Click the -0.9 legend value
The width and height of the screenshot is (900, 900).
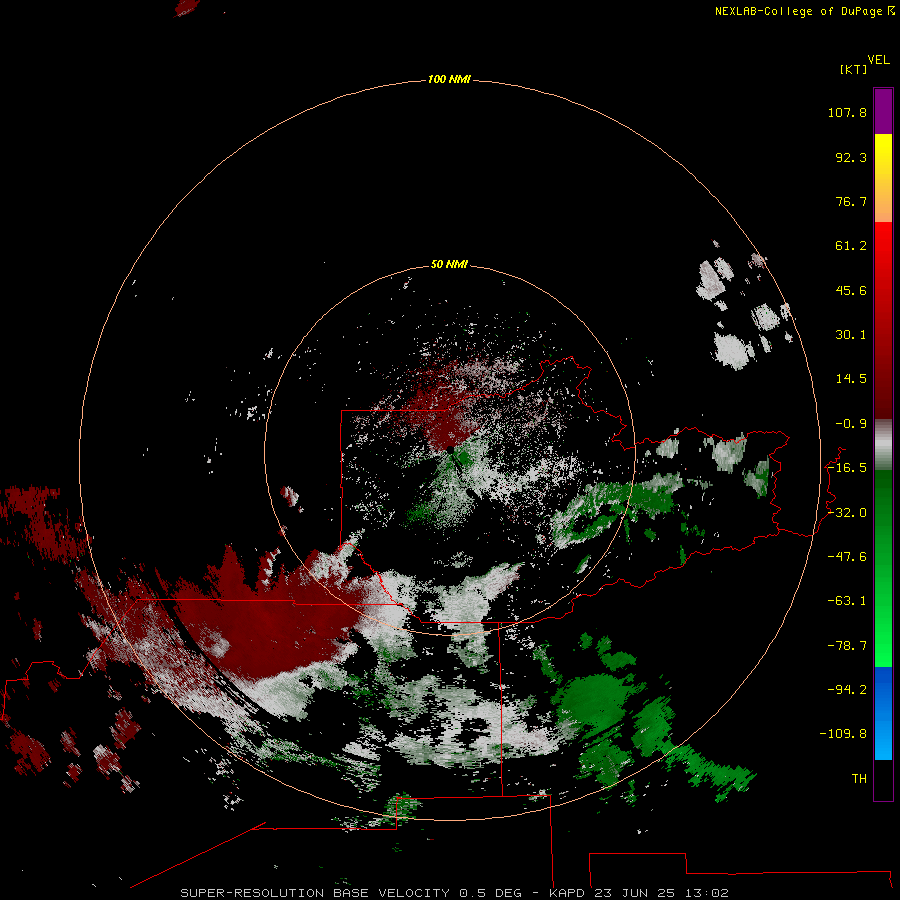[851, 424]
